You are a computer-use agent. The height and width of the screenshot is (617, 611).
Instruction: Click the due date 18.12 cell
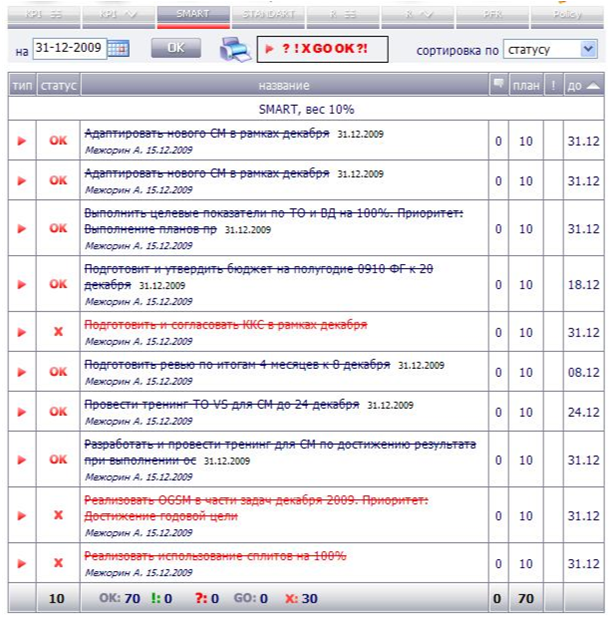pyautogui.click(x=583, y=284)
